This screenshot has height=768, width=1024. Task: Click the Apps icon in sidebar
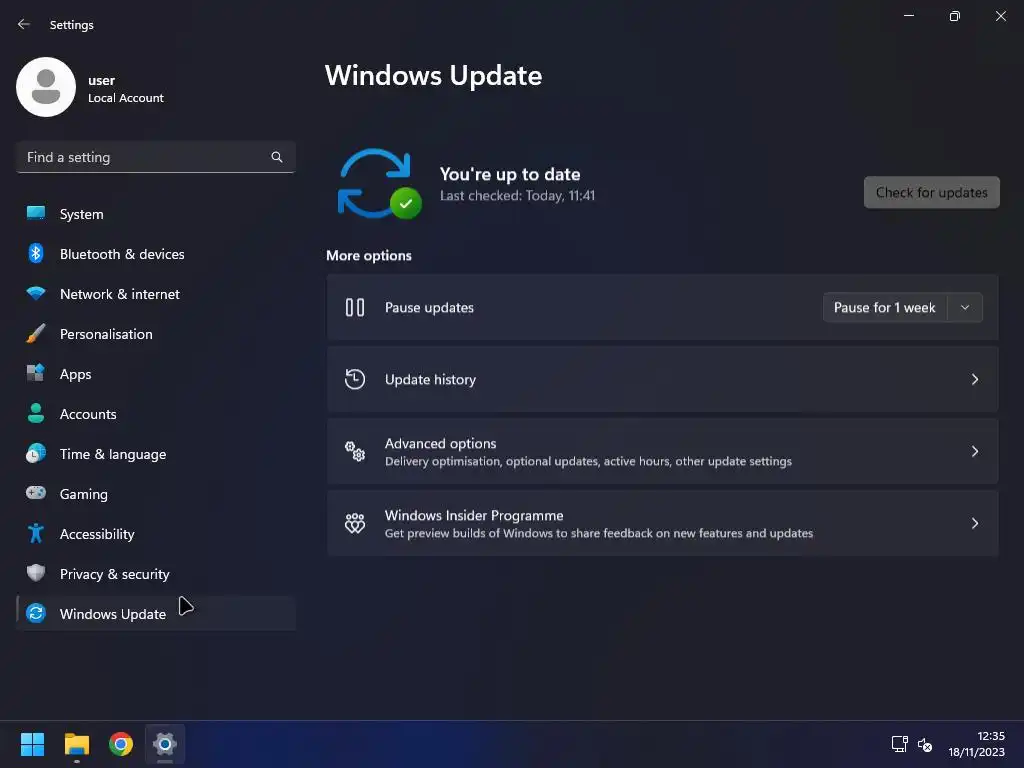[36, 373]
